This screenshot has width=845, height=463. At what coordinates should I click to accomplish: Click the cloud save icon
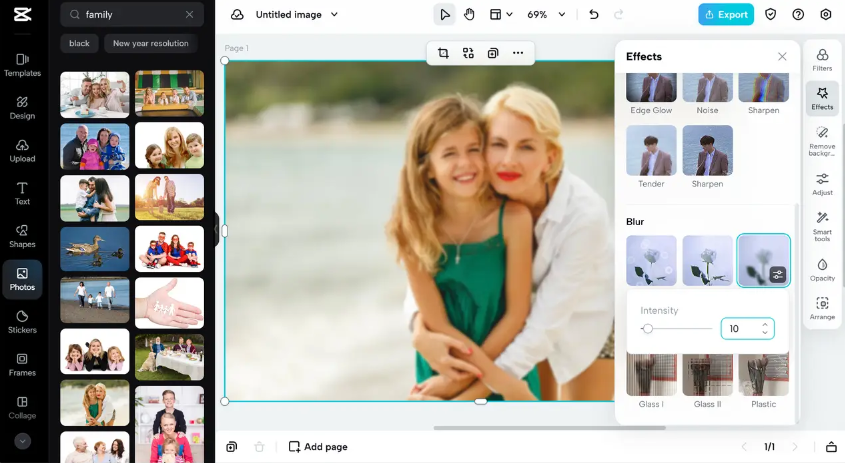click(x=237, y=15)
